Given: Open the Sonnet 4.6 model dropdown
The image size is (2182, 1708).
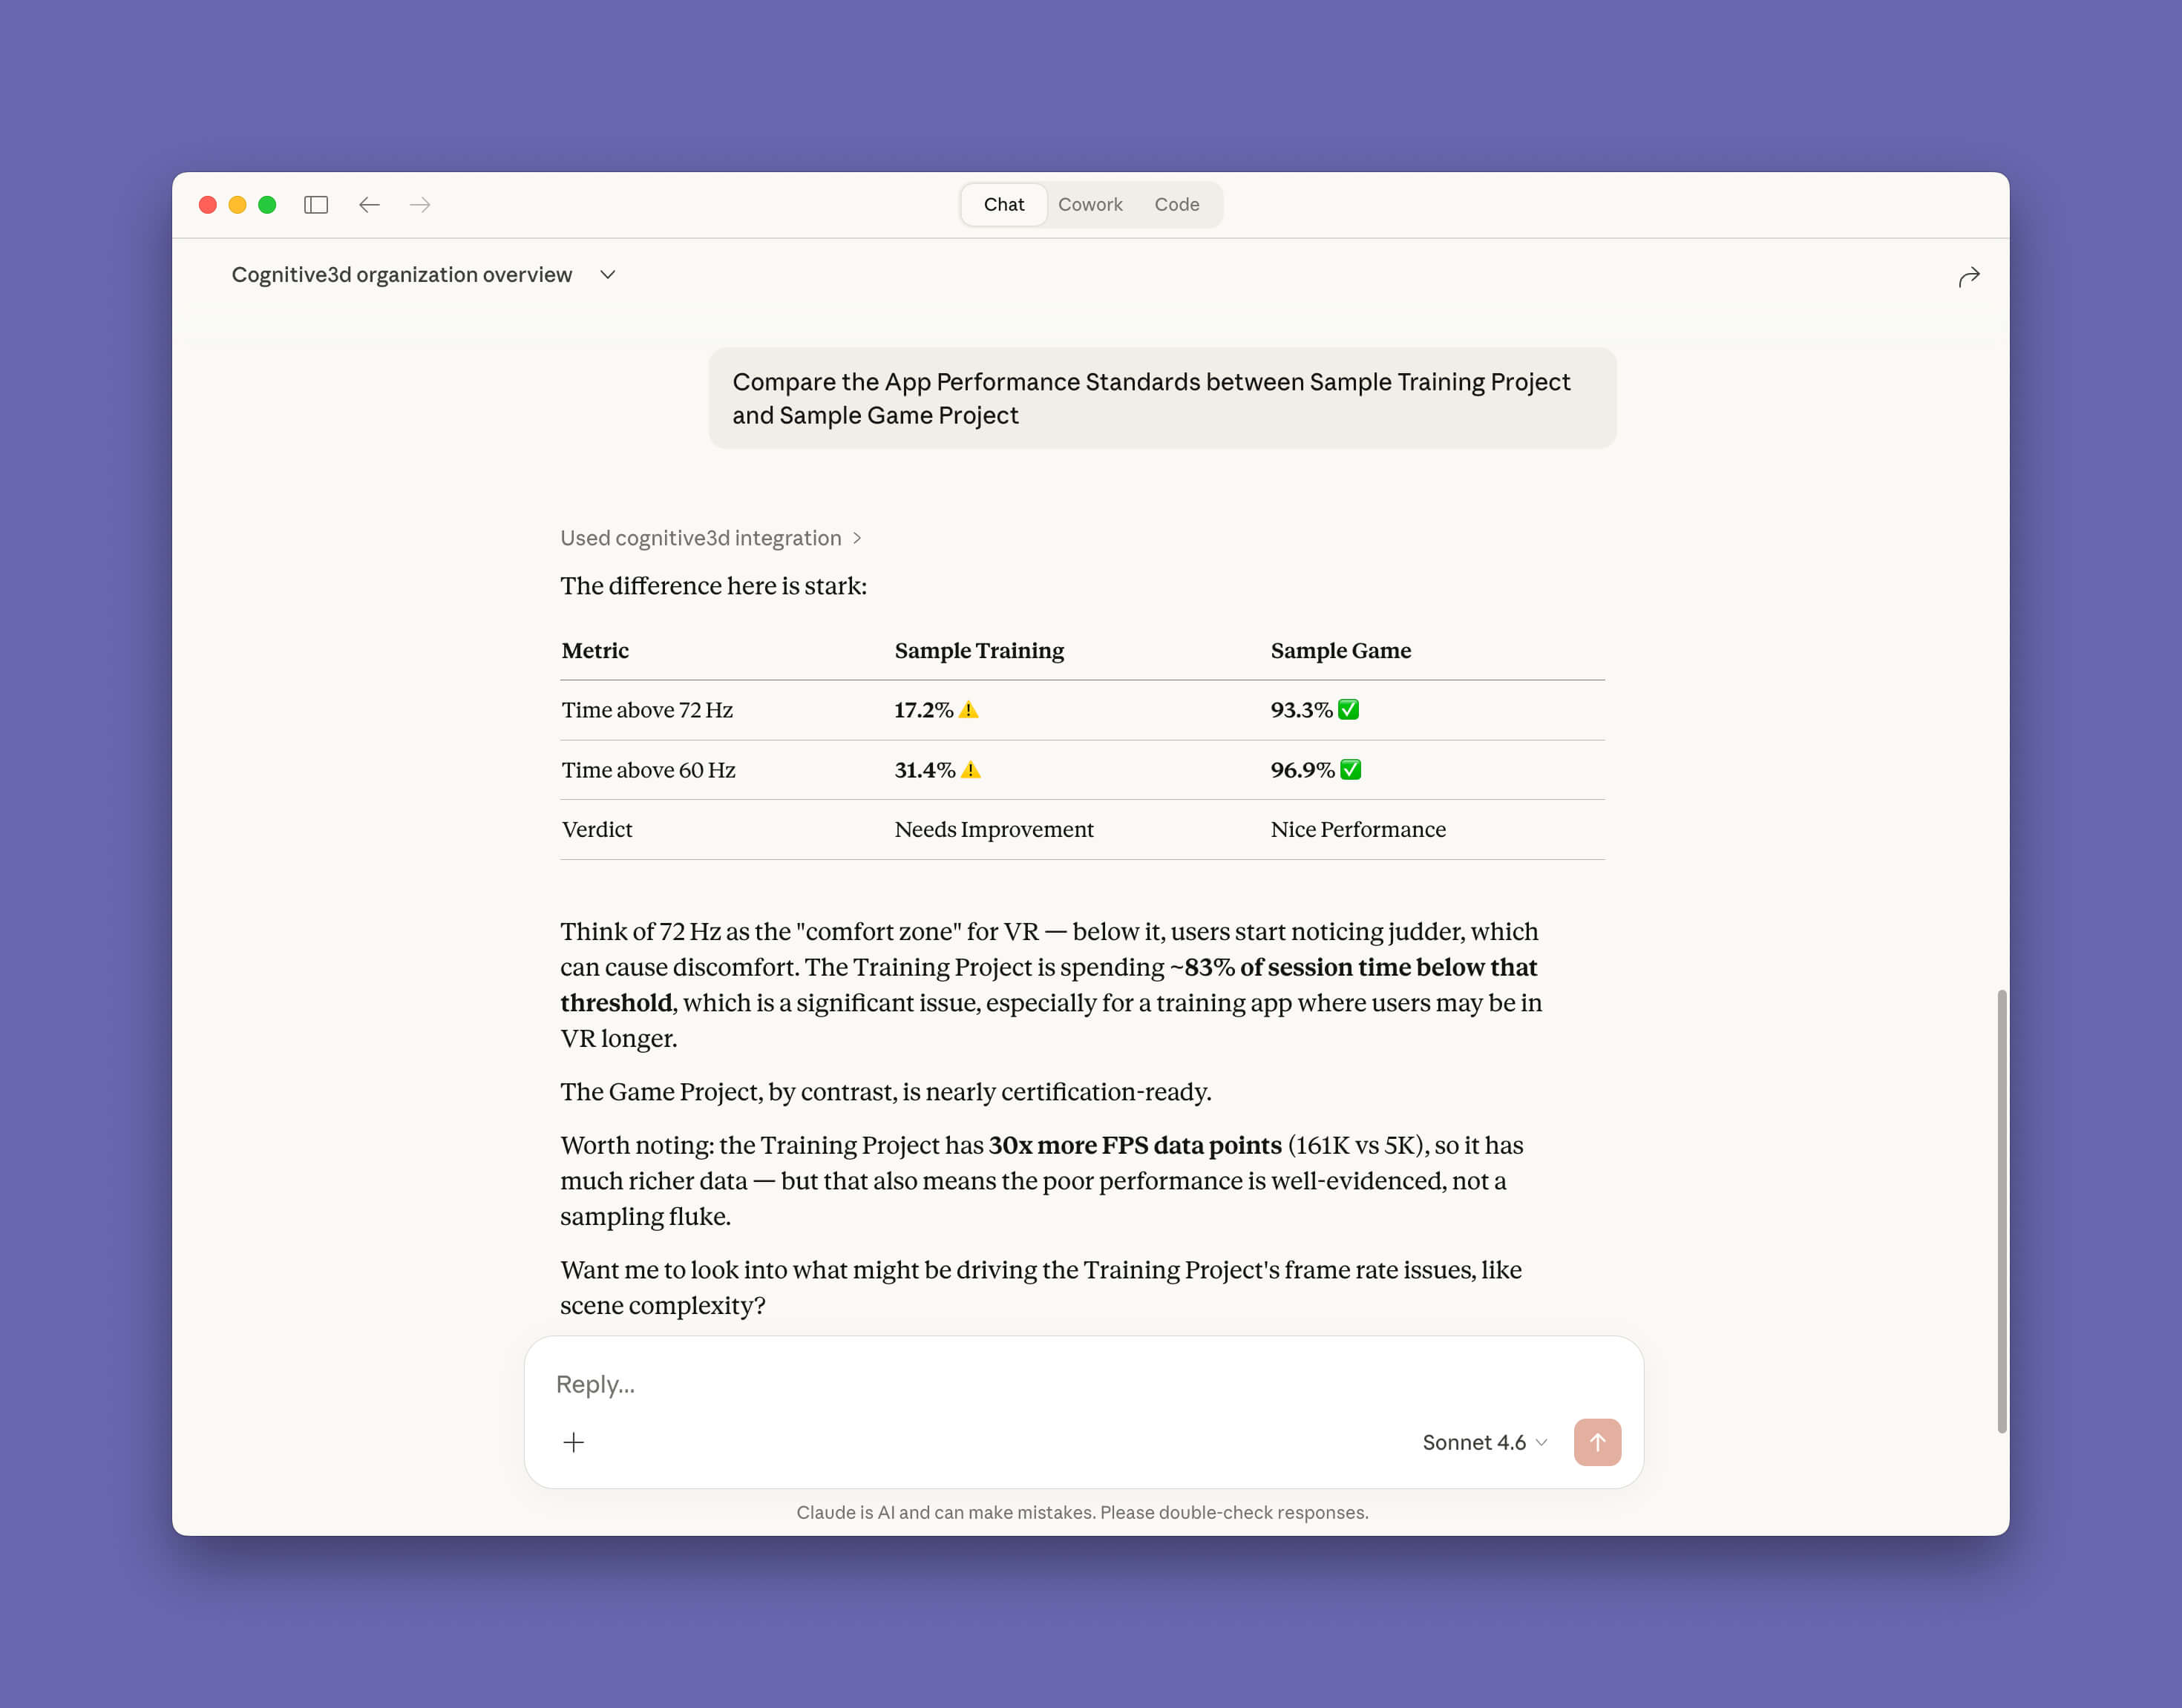Looking at the screenshot, I should [x=1484, y=1442].
